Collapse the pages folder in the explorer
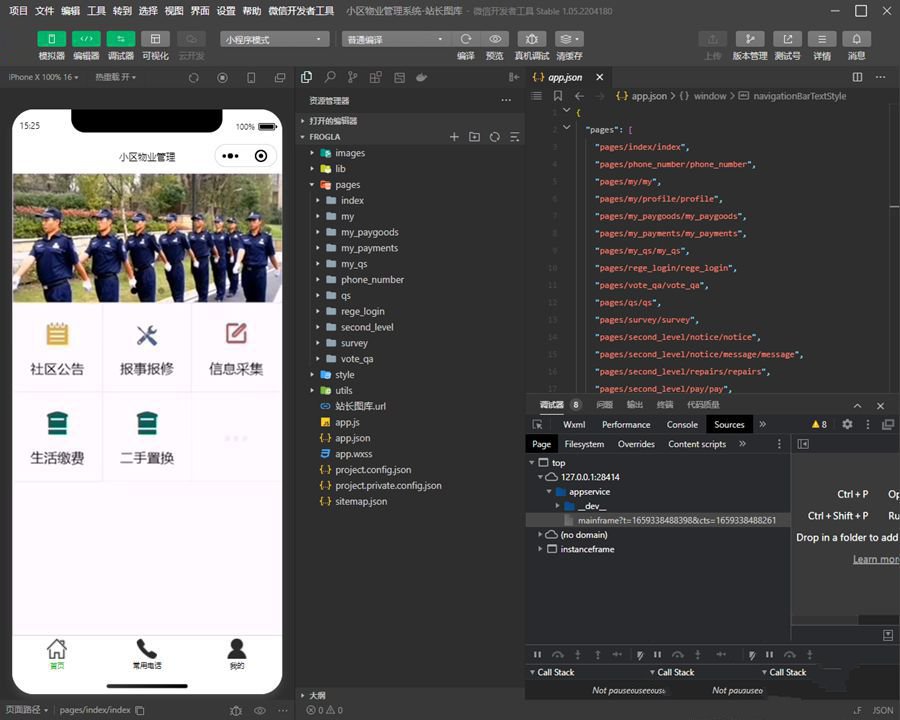900x720 pixels. 312,184
